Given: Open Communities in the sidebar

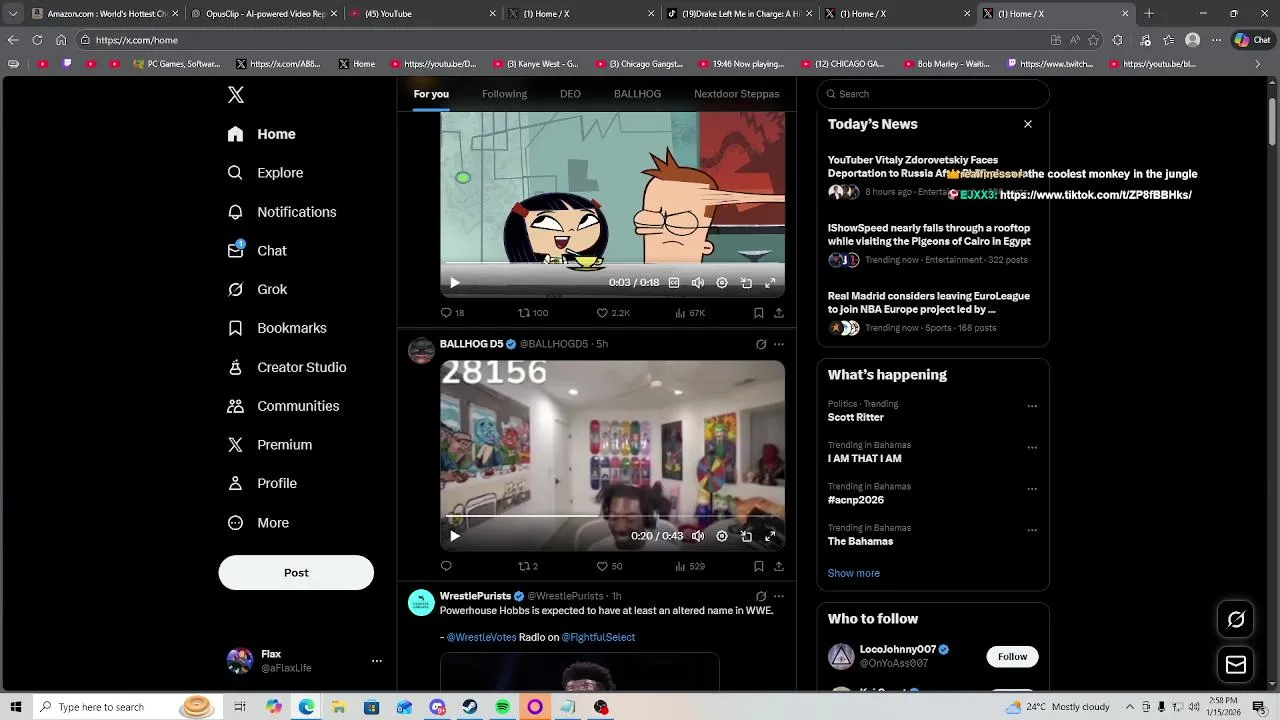Looking at the screenshot, I should pyautogui.click(x=283, y=406).
